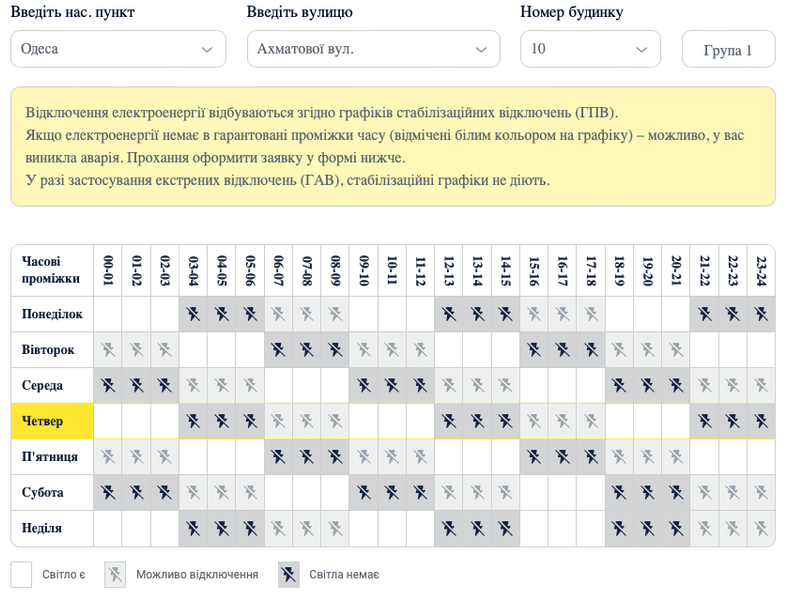Viewport: 789px width, 600px height.
Task: Click 'Світла немає' legend icon
Action: point(289,574)
